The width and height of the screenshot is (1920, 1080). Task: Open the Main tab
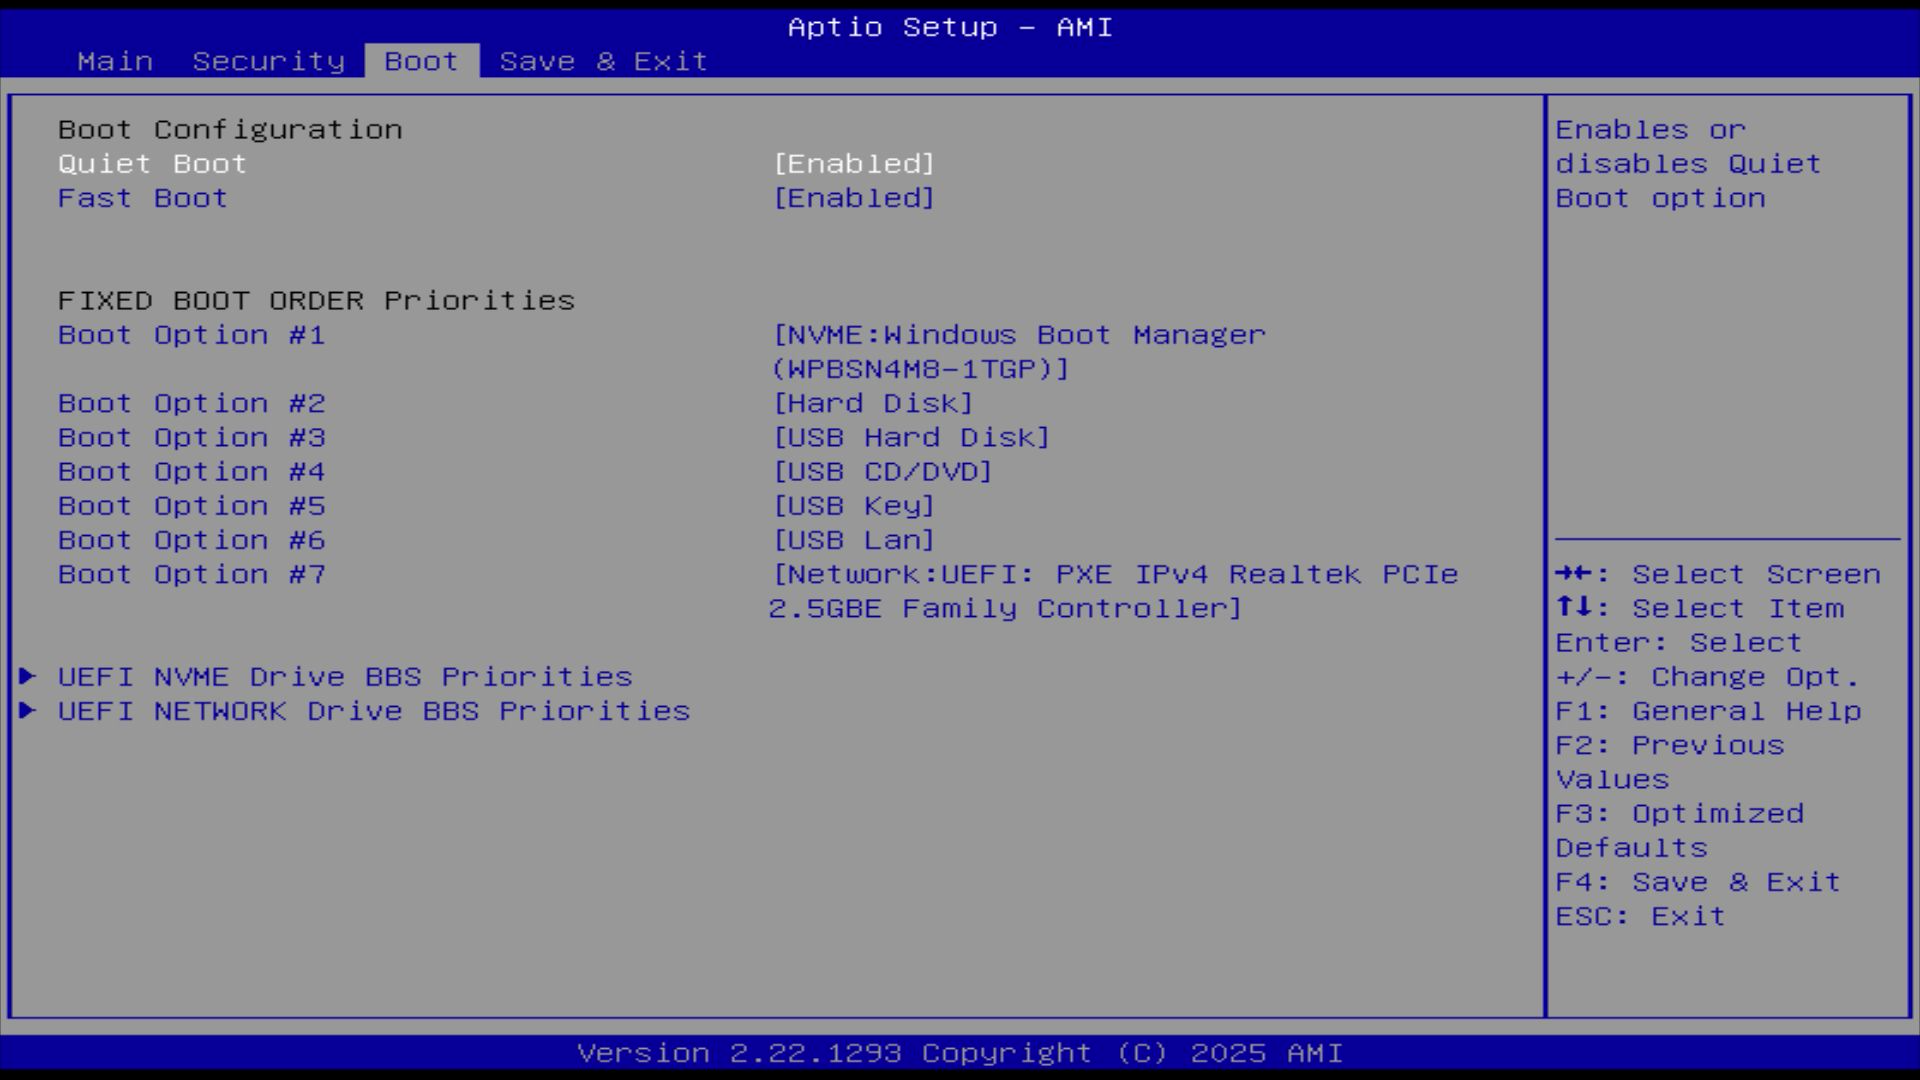click(115, 61)
